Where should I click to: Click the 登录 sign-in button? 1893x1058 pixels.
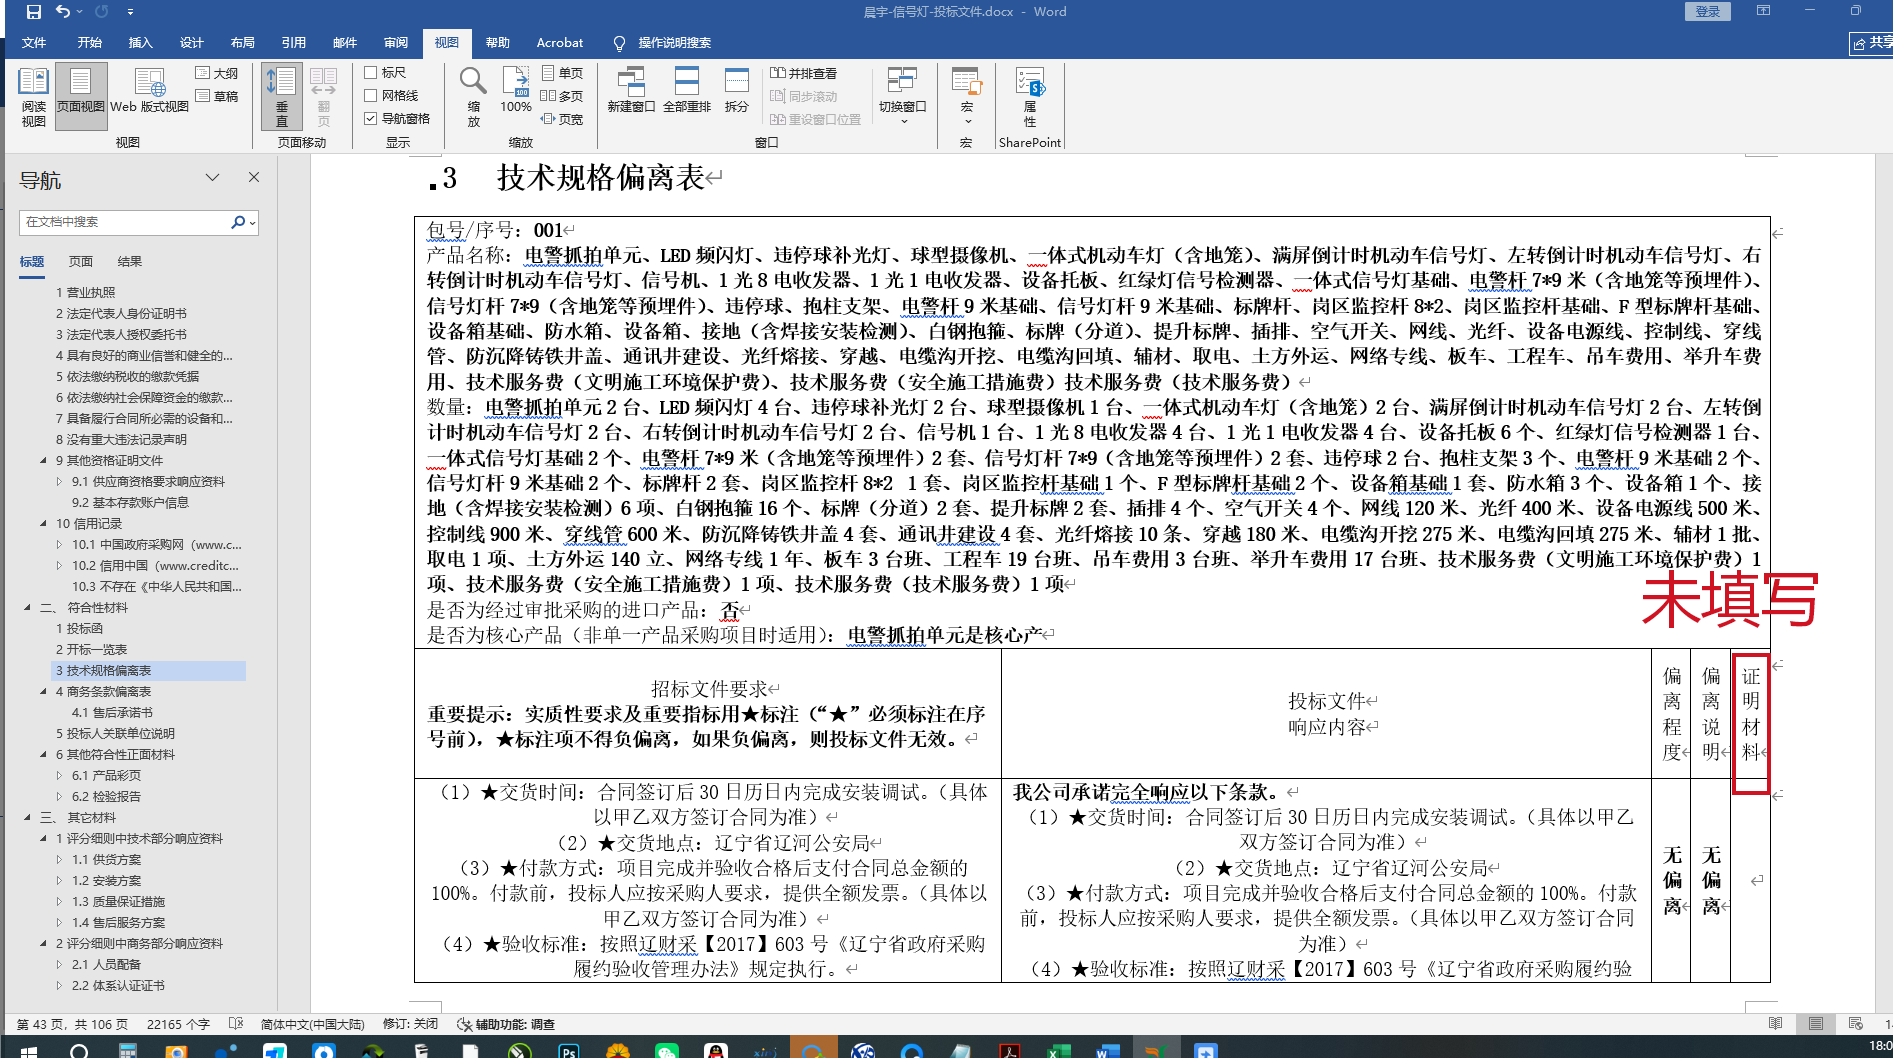pos(1708,12)
